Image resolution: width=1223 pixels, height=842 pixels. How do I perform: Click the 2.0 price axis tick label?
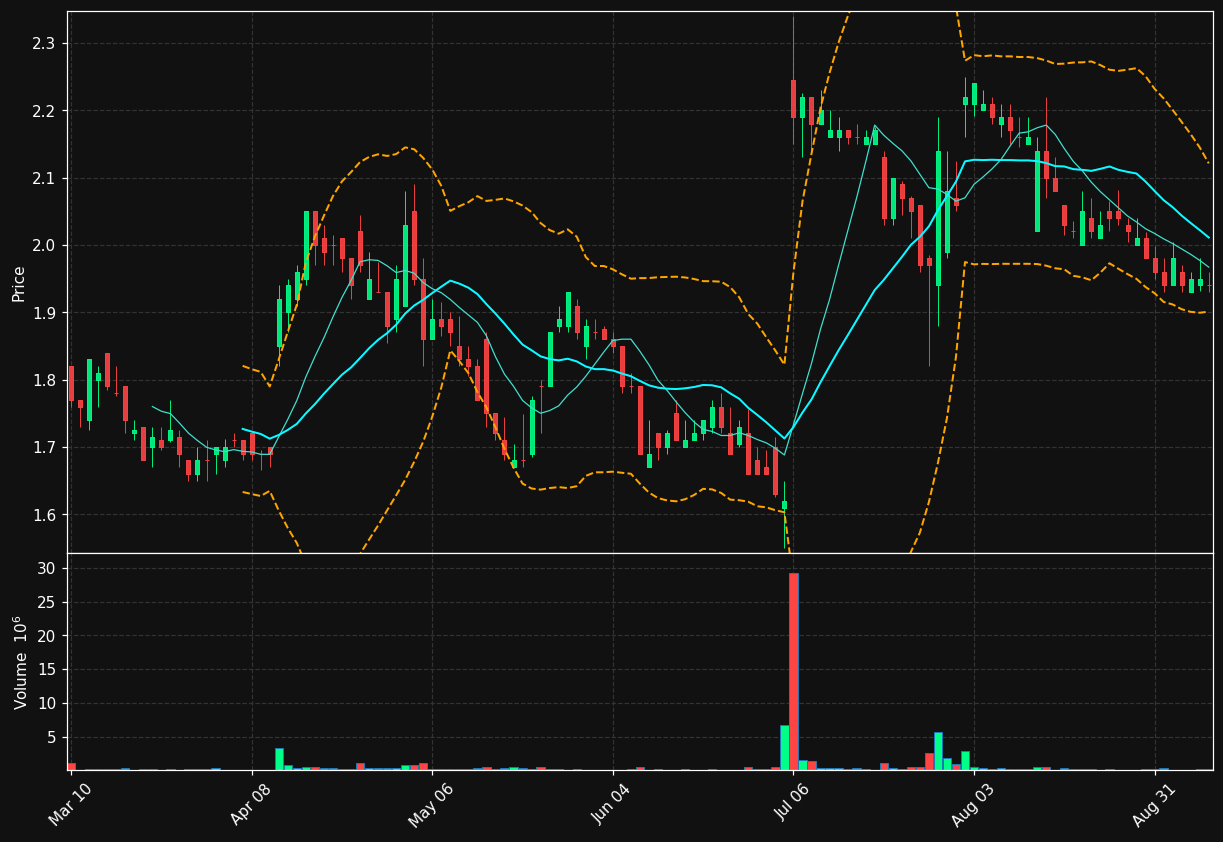pos(44,246)
